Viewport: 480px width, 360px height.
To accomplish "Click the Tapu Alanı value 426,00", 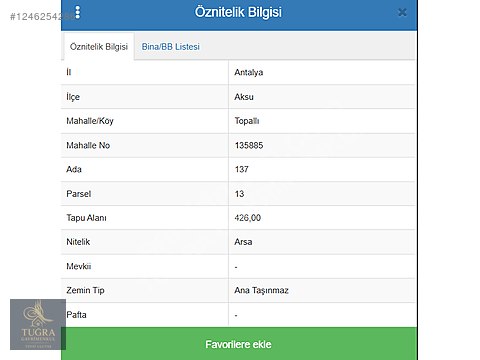I will (248, 218).
